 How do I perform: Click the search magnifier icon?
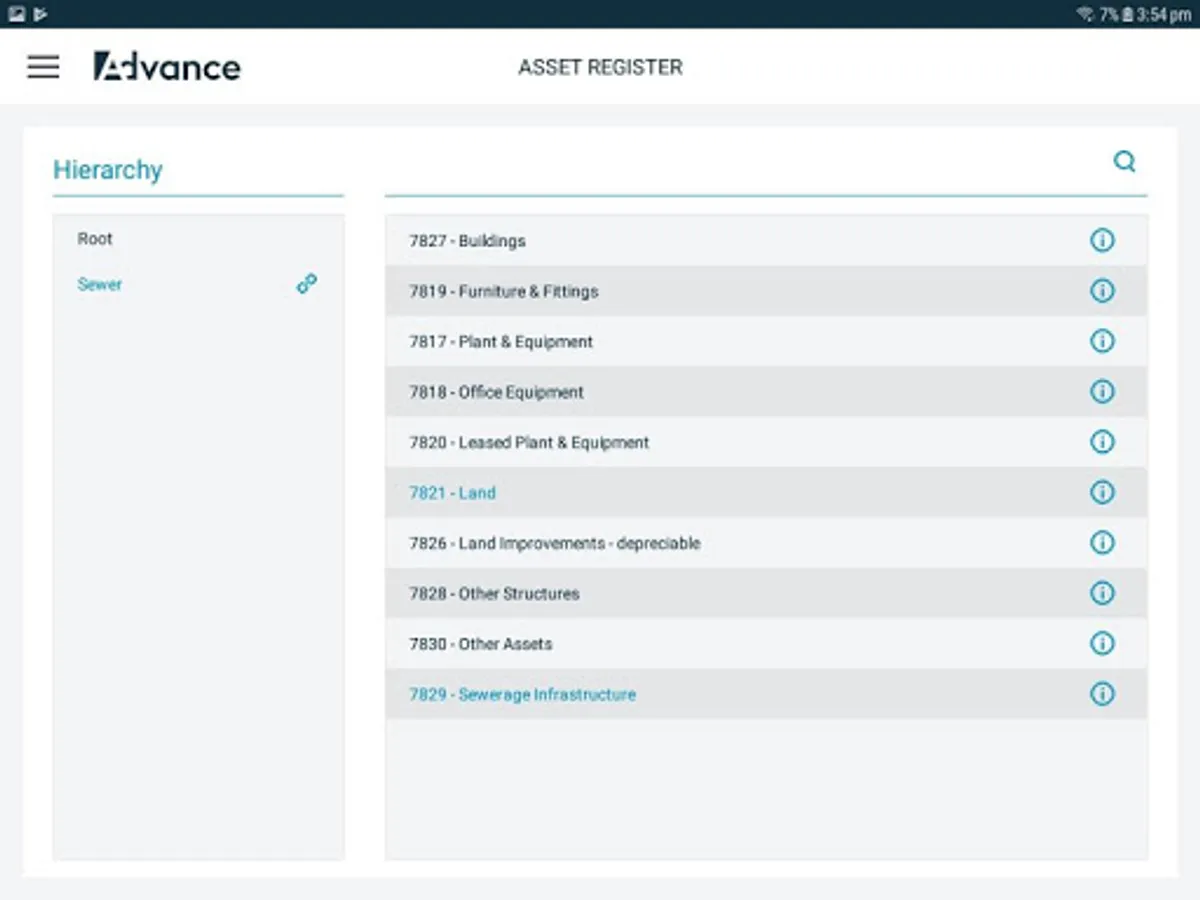(1125, 162)
